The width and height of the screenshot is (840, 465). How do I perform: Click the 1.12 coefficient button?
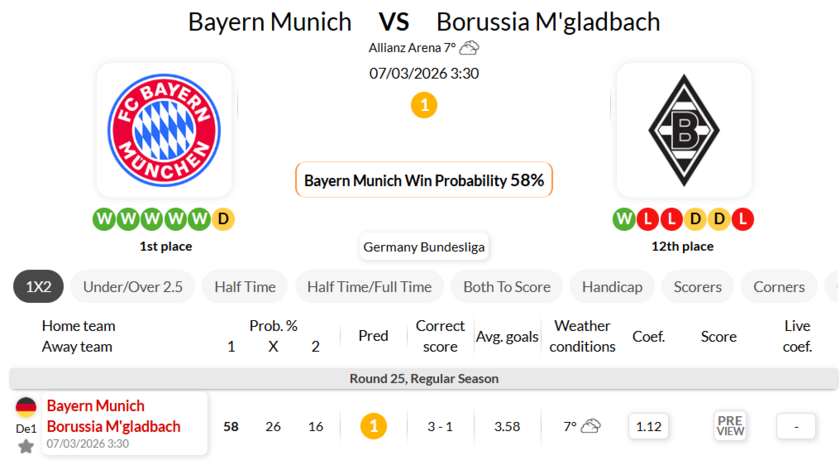(x=649, y=426)
